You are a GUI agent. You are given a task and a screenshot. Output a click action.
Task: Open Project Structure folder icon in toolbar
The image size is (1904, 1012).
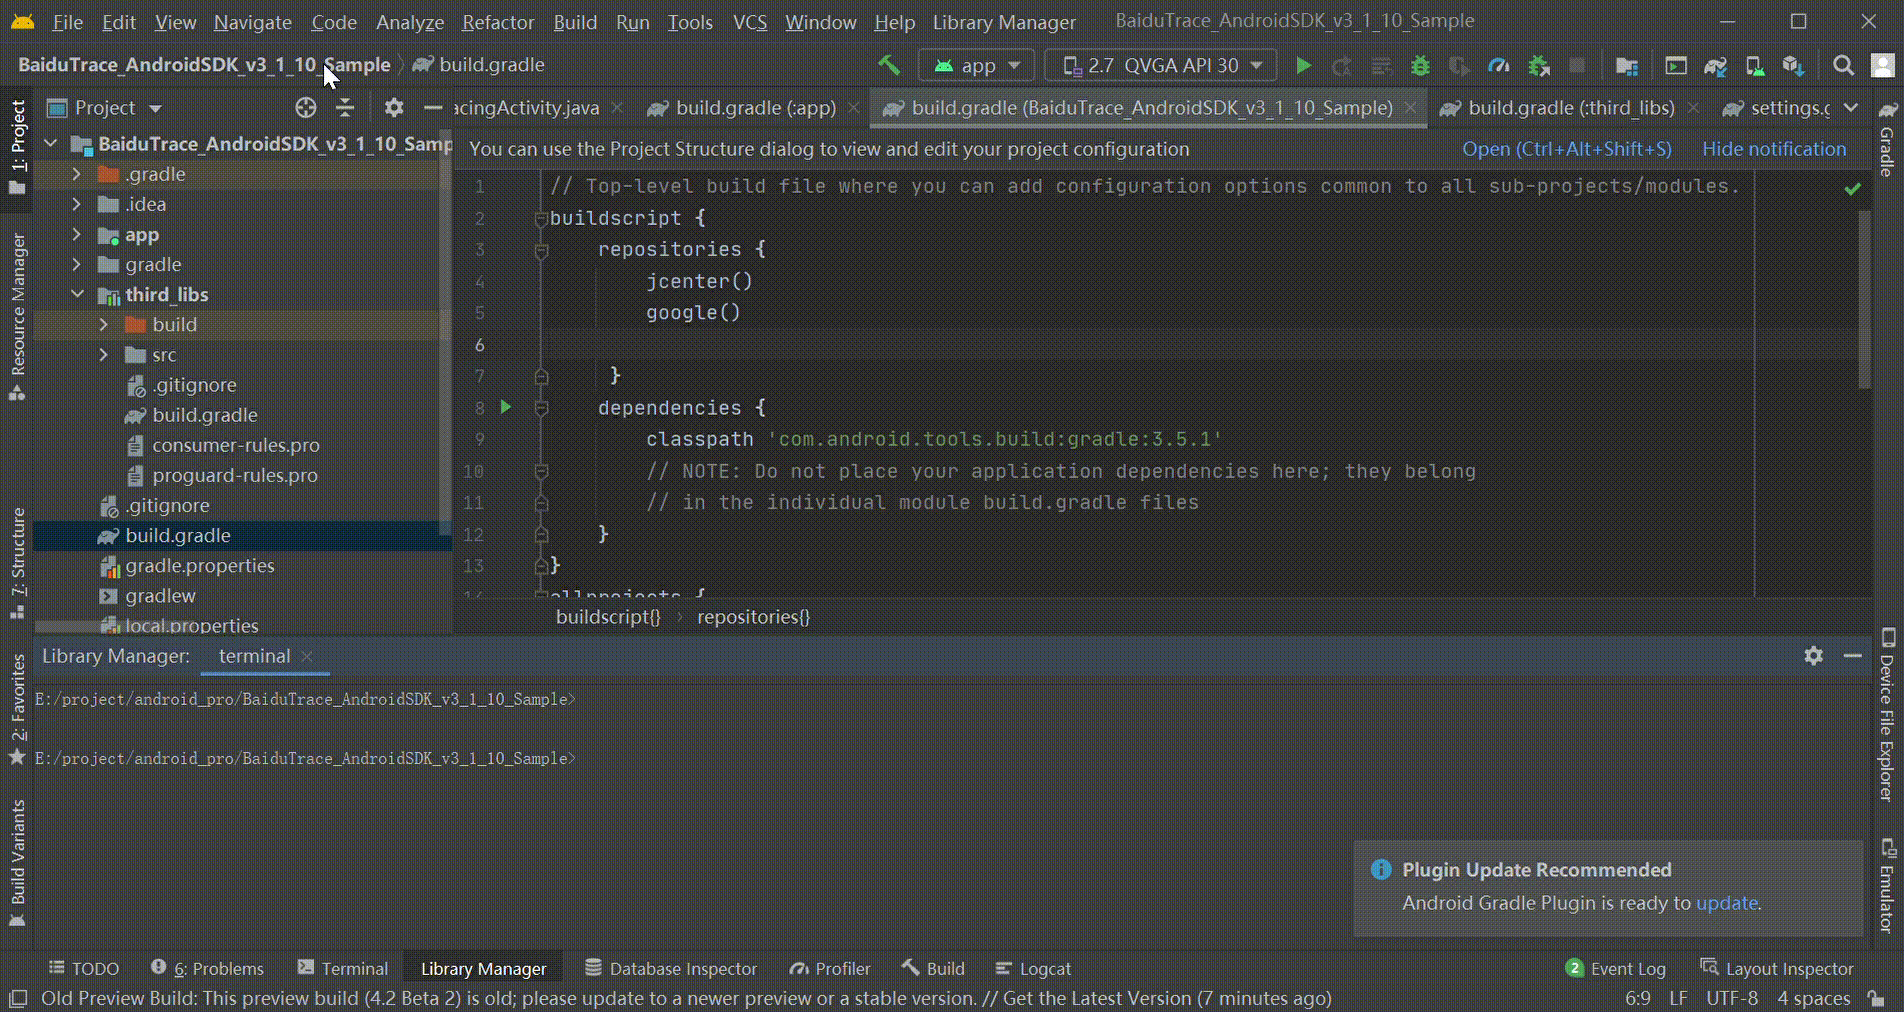(x=1627, y=65)
